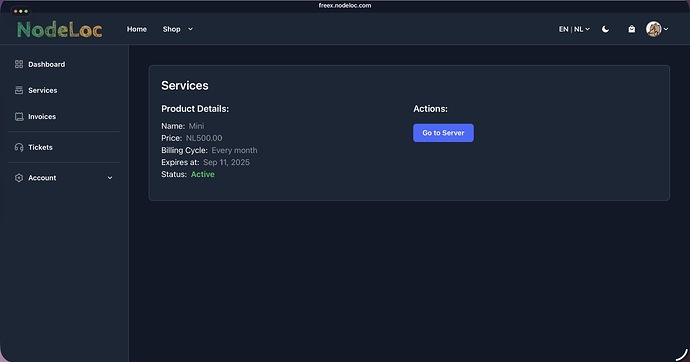This screenshot has height=362, width=690.
Task: Click the Actions heading
Action: 430,109
